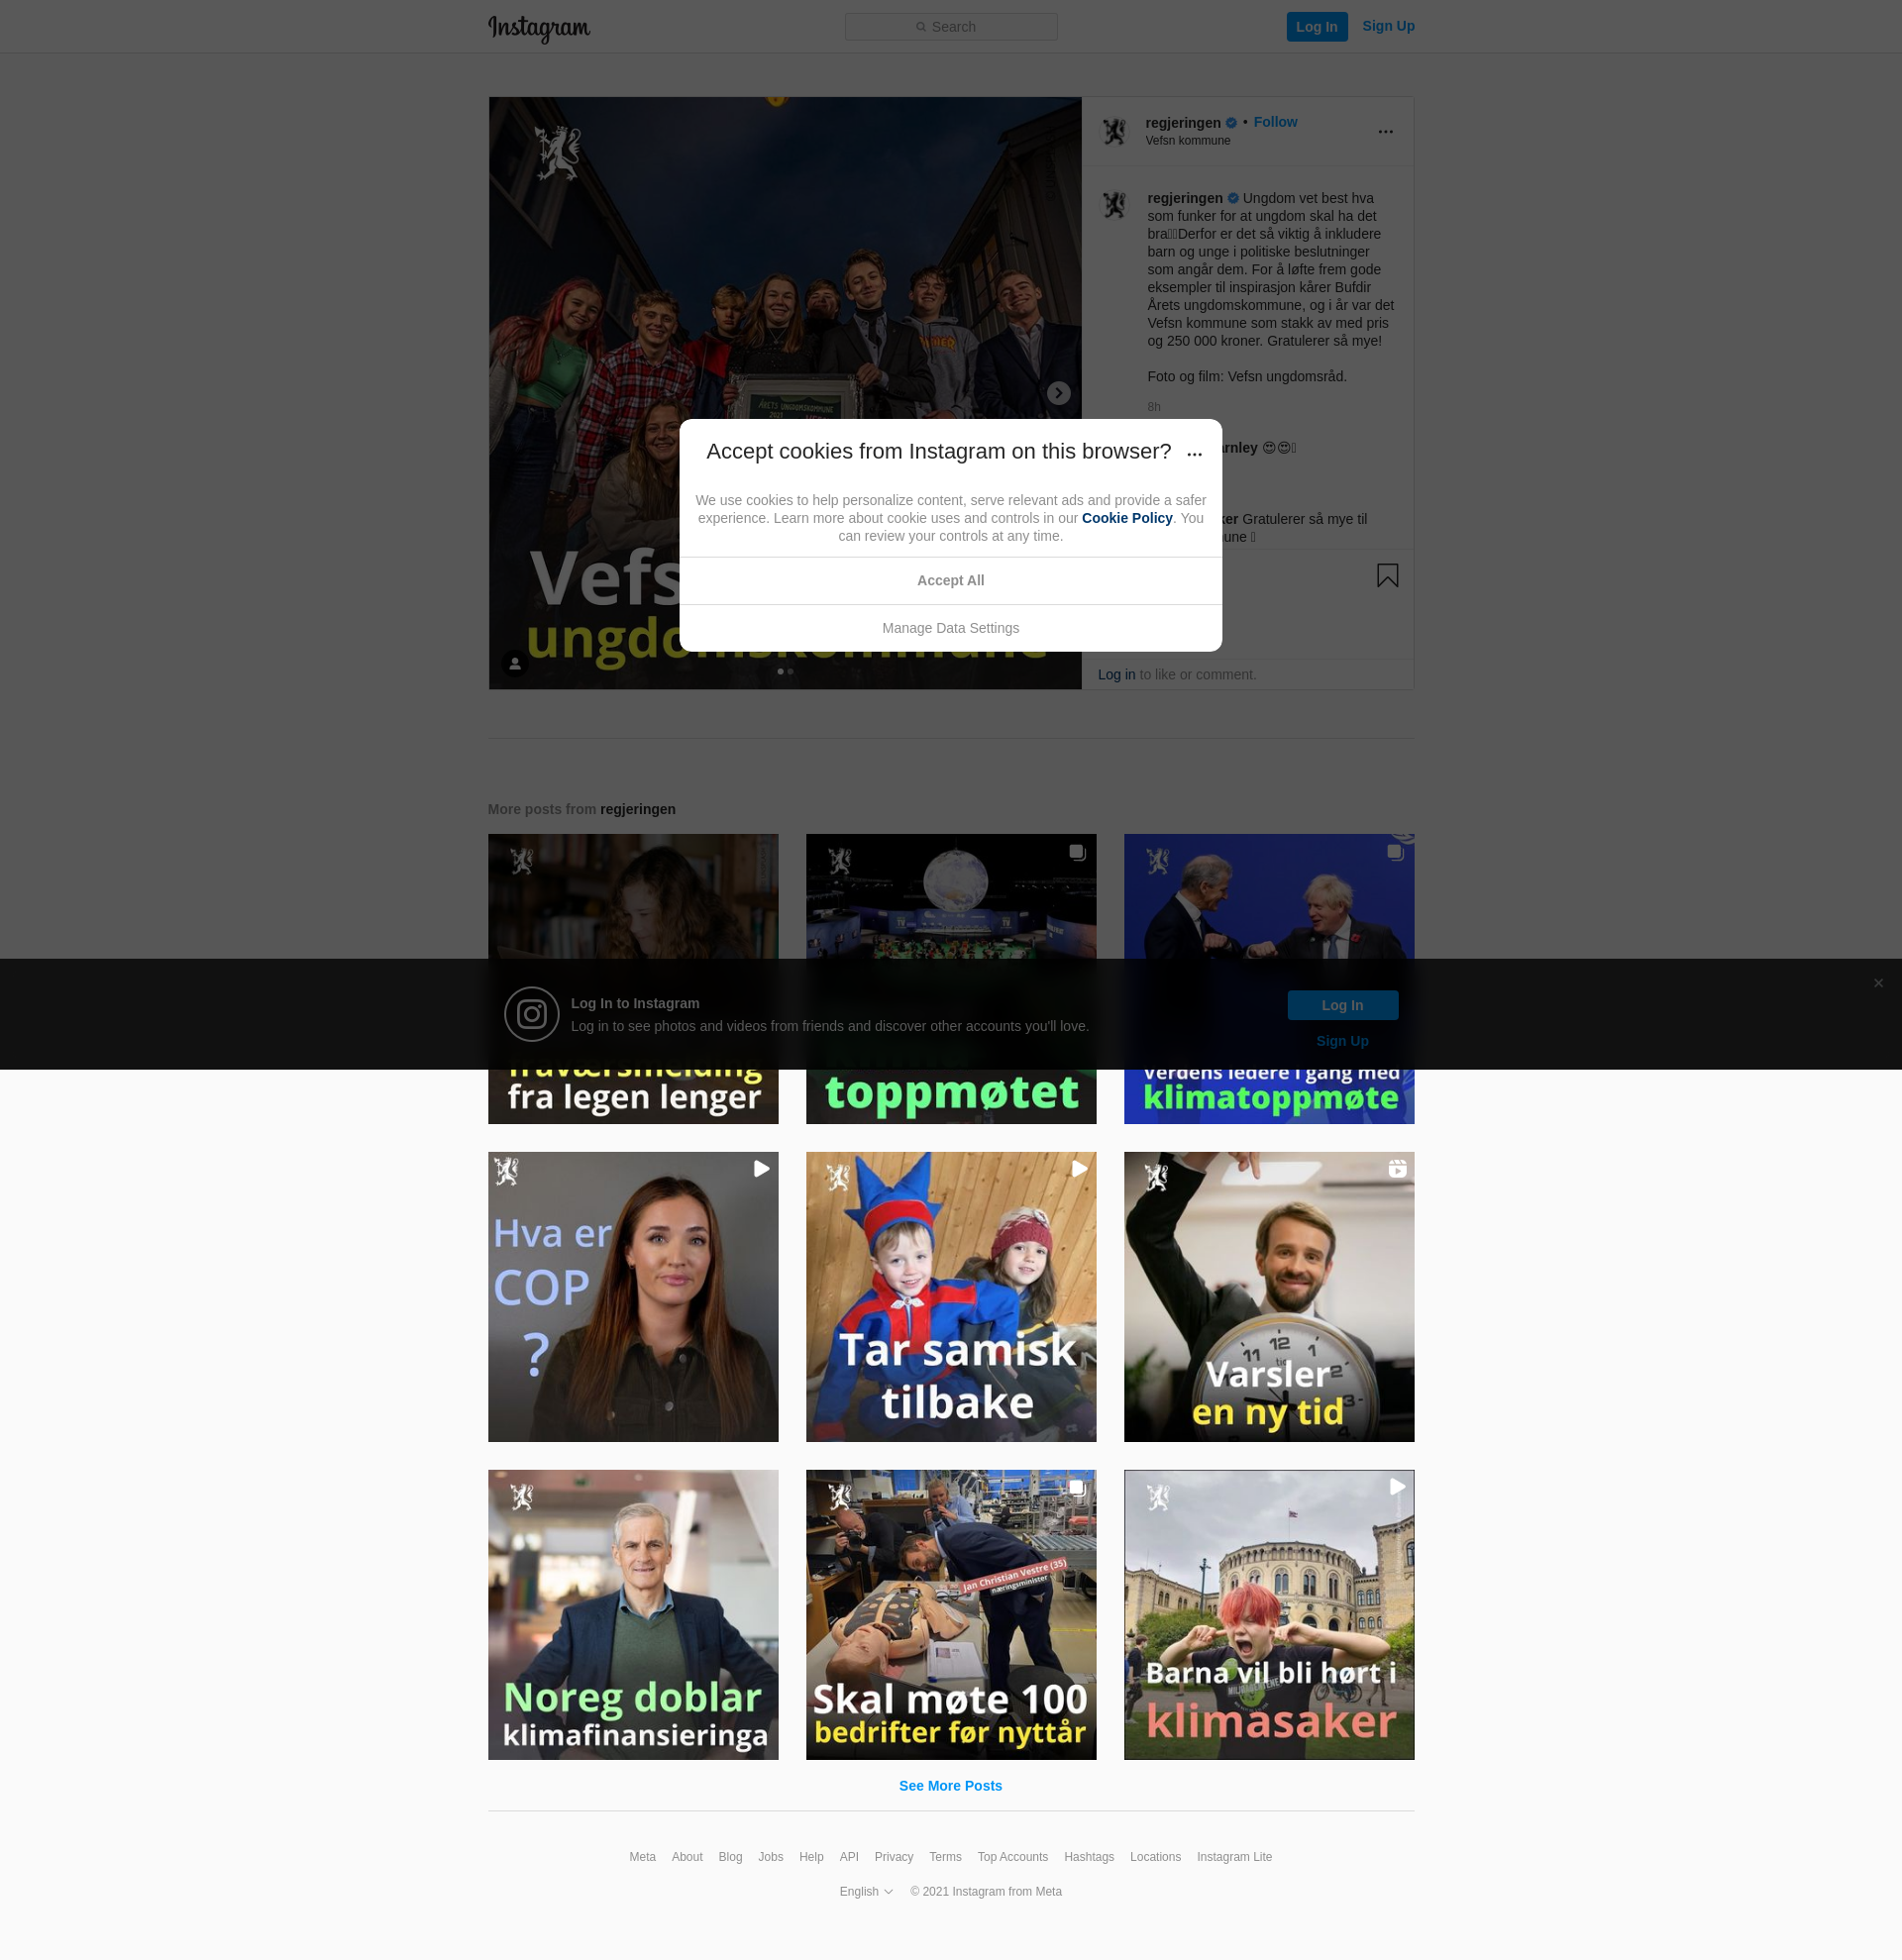Accept All cookies
Image resolution: width=1902 pixels, height=1960 pixels.
(x=951, y=581)
